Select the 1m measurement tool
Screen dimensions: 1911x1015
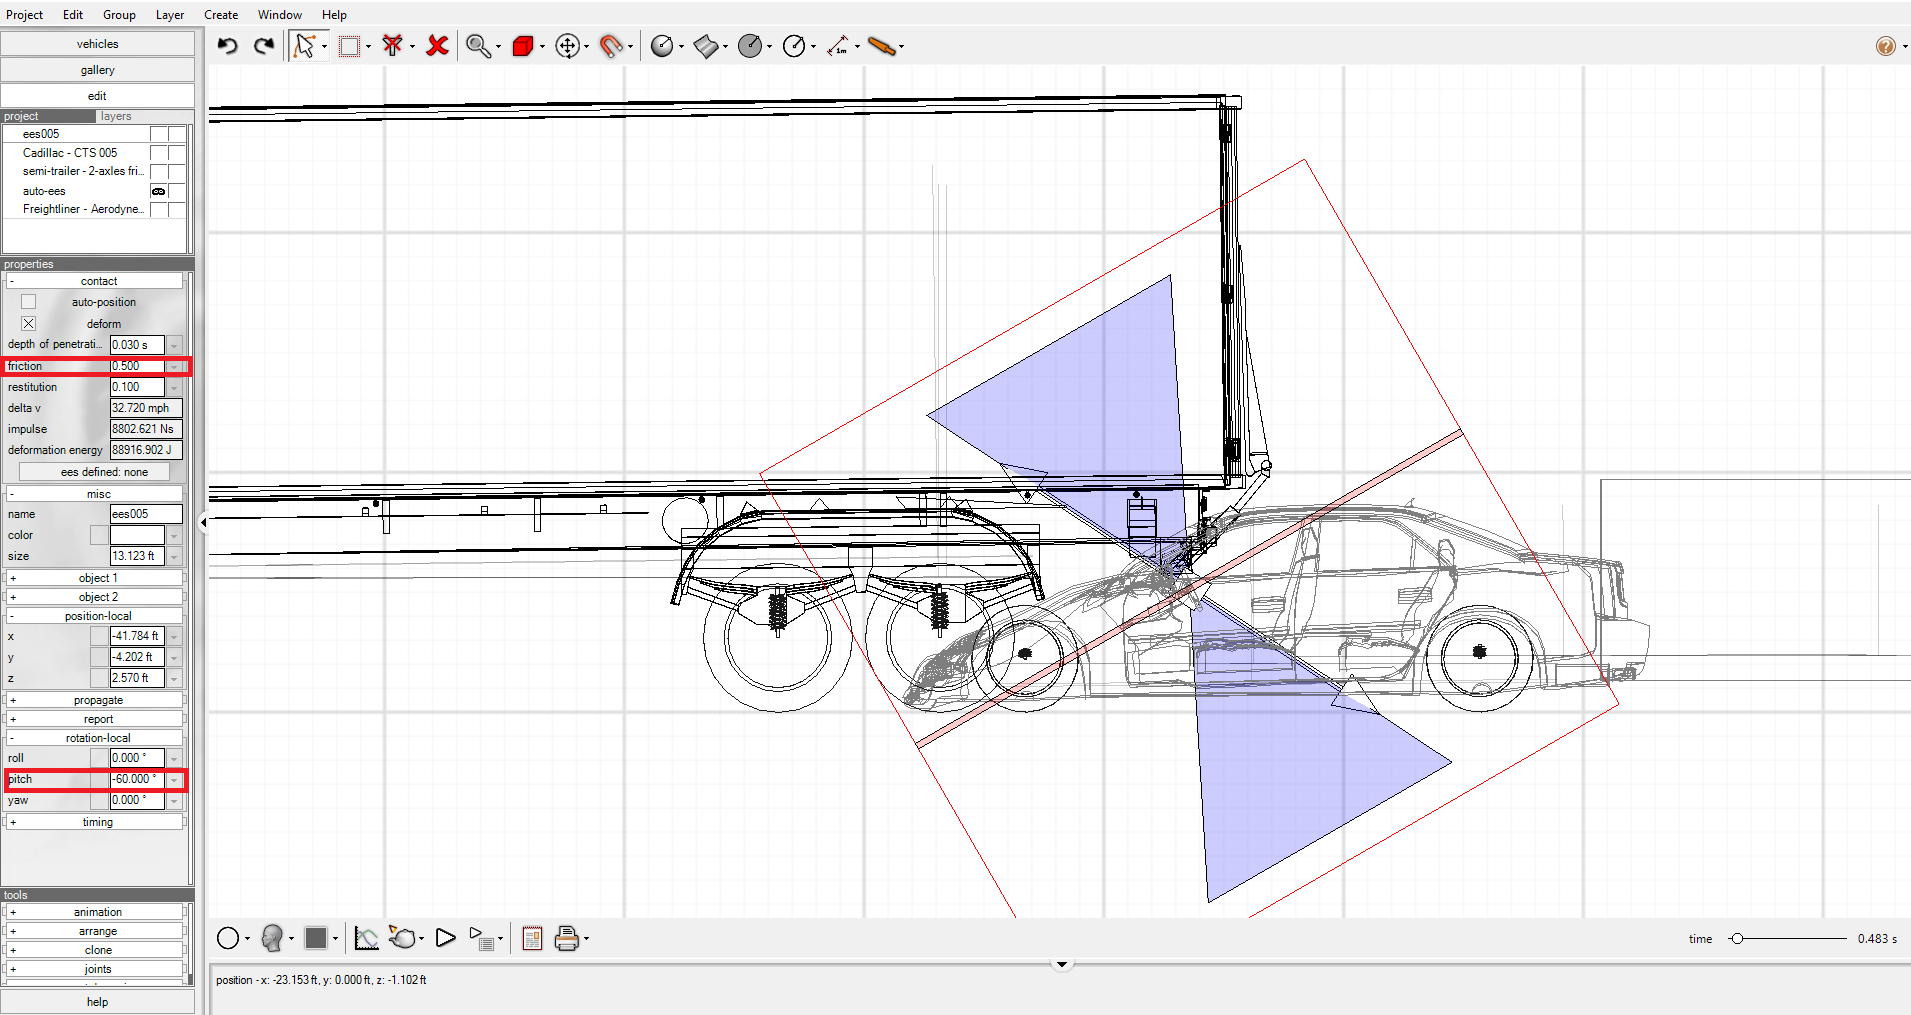(x=838, y=46)
